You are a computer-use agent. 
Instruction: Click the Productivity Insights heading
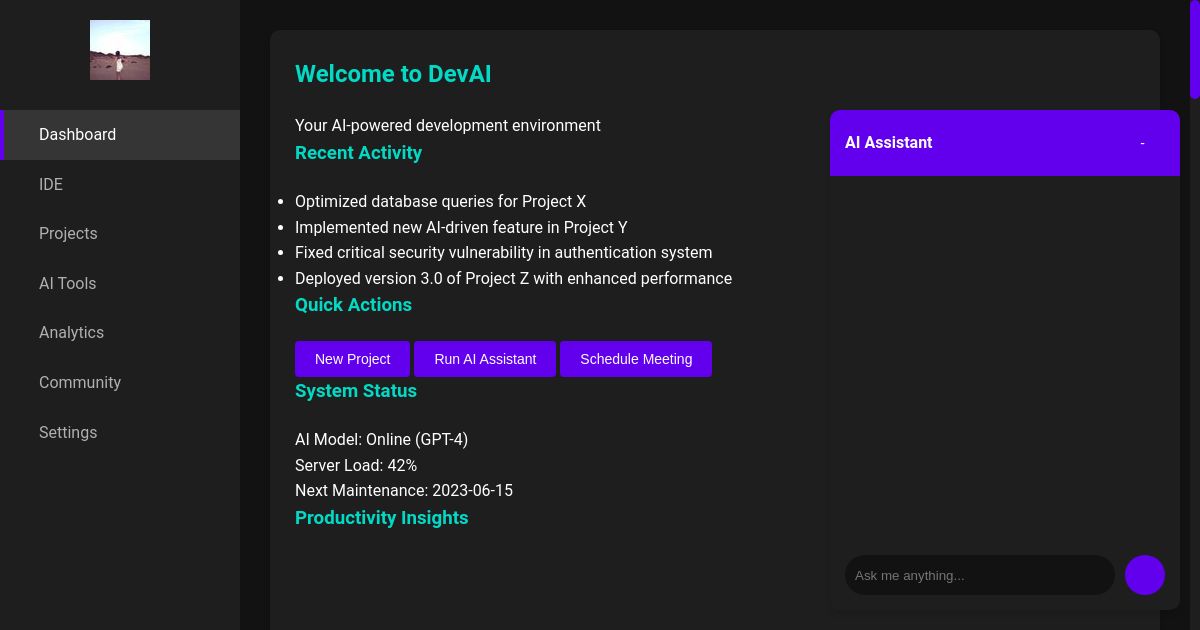(381, 518)
